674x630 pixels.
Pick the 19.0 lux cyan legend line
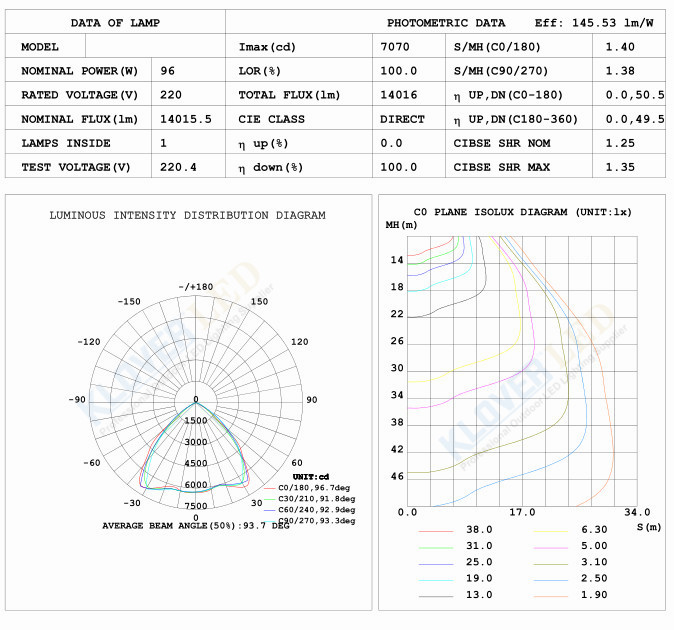(x=435, y=579)
